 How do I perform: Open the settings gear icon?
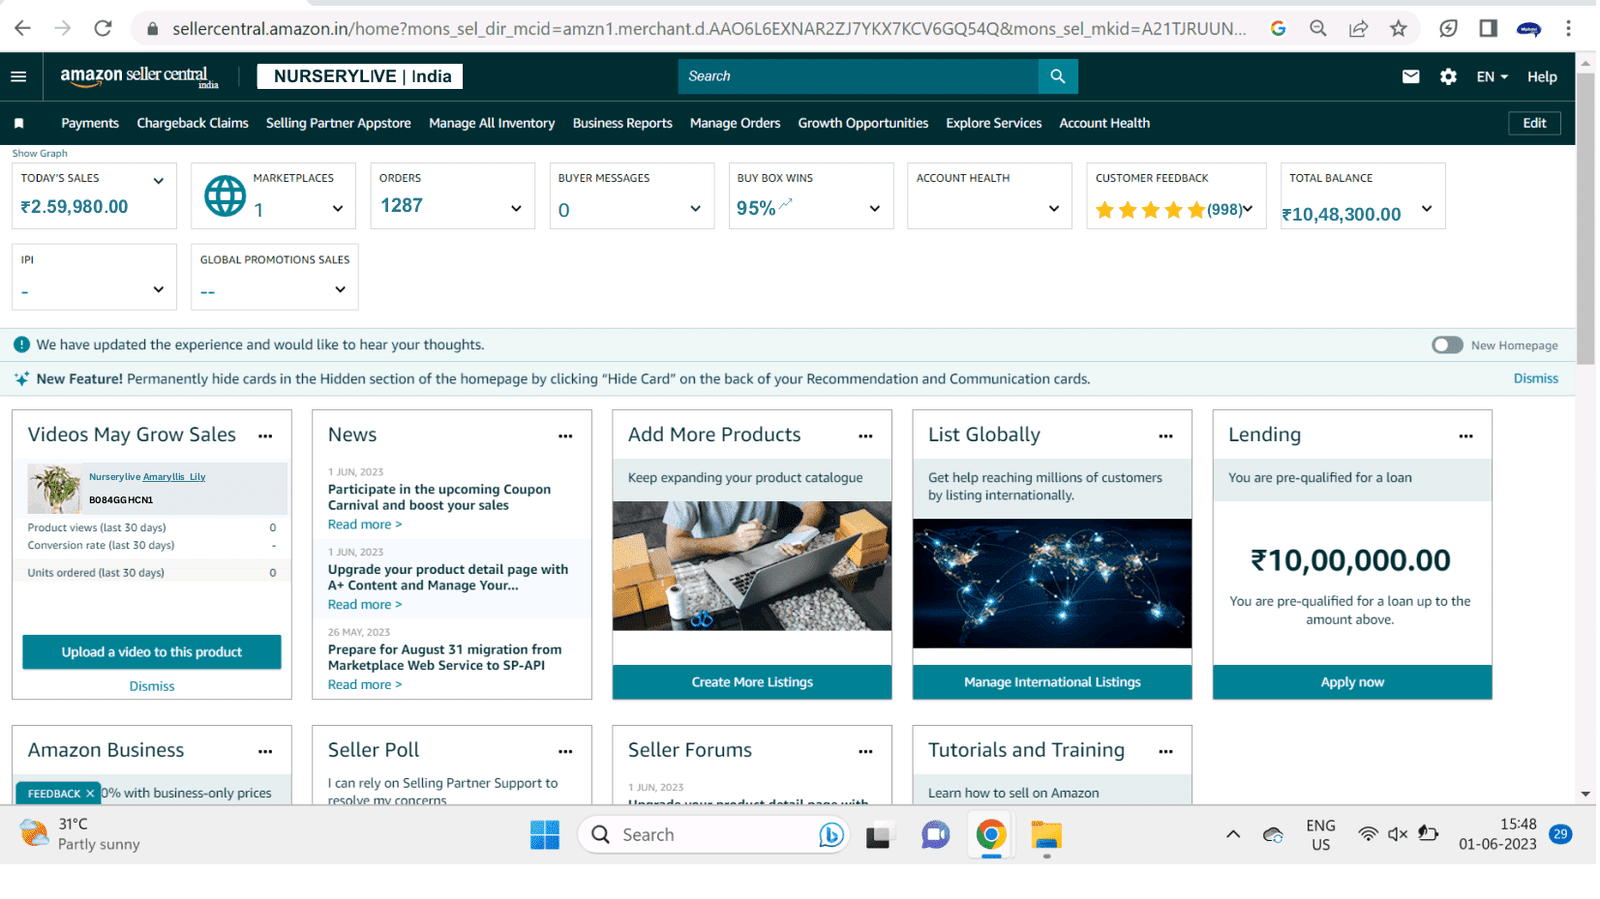pos(1448,76)
